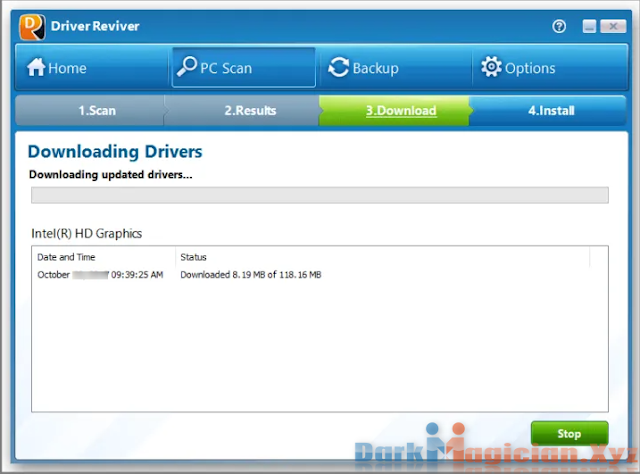Select the 4.Install step
Screen dimensions: 640x474
(x=548, y=110)
